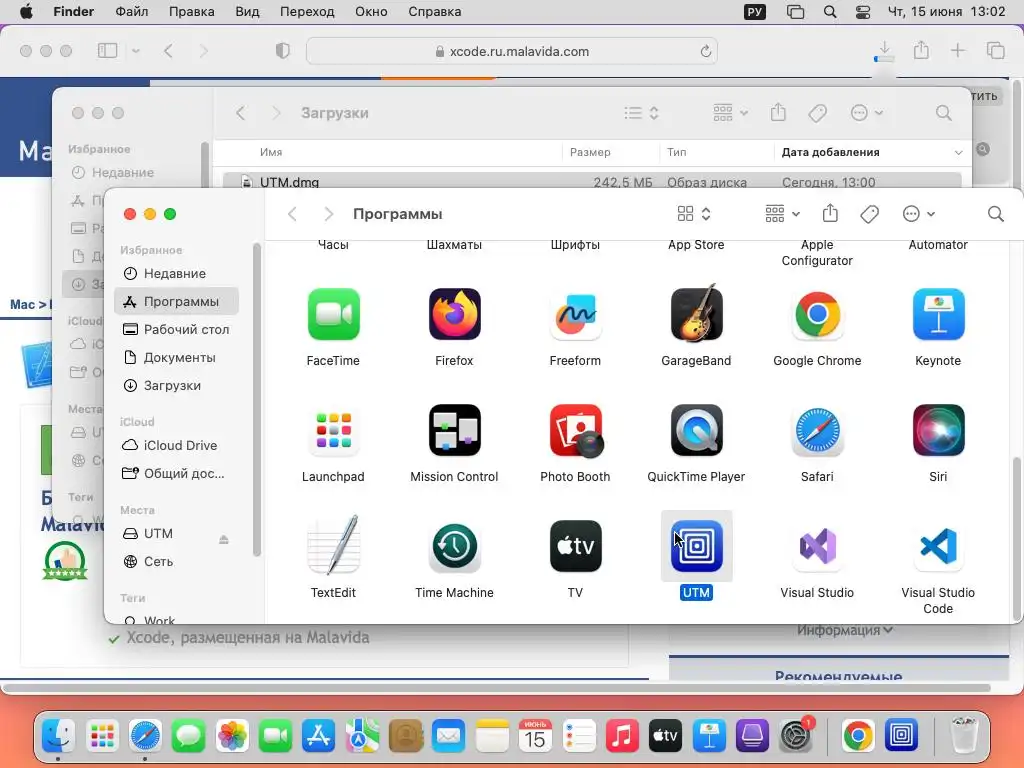
Task: Select the Mission Control app icon
Action: pos(455,430)
